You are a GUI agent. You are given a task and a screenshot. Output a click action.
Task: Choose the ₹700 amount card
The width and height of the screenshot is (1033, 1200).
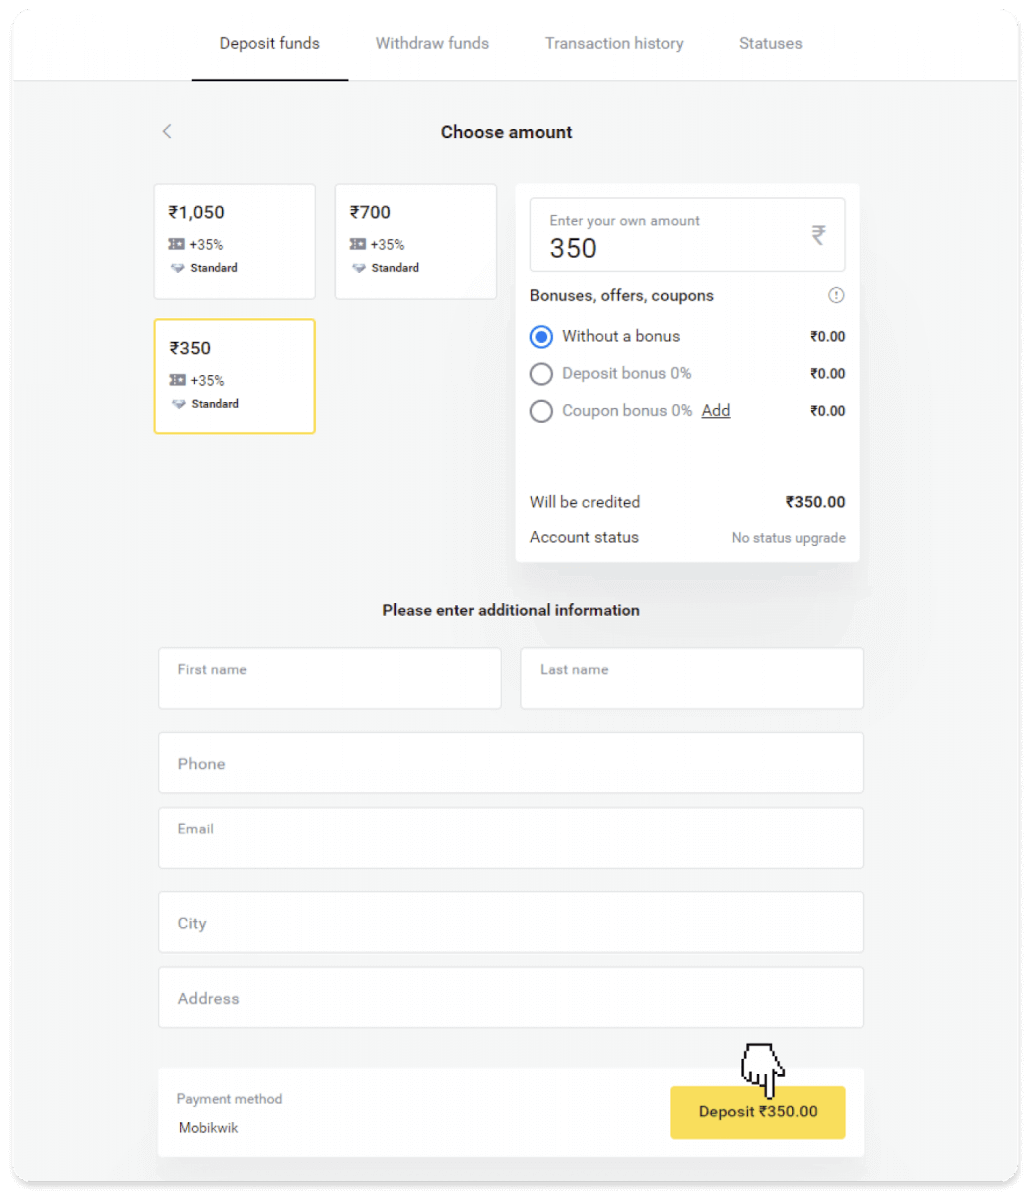(416, 241)
